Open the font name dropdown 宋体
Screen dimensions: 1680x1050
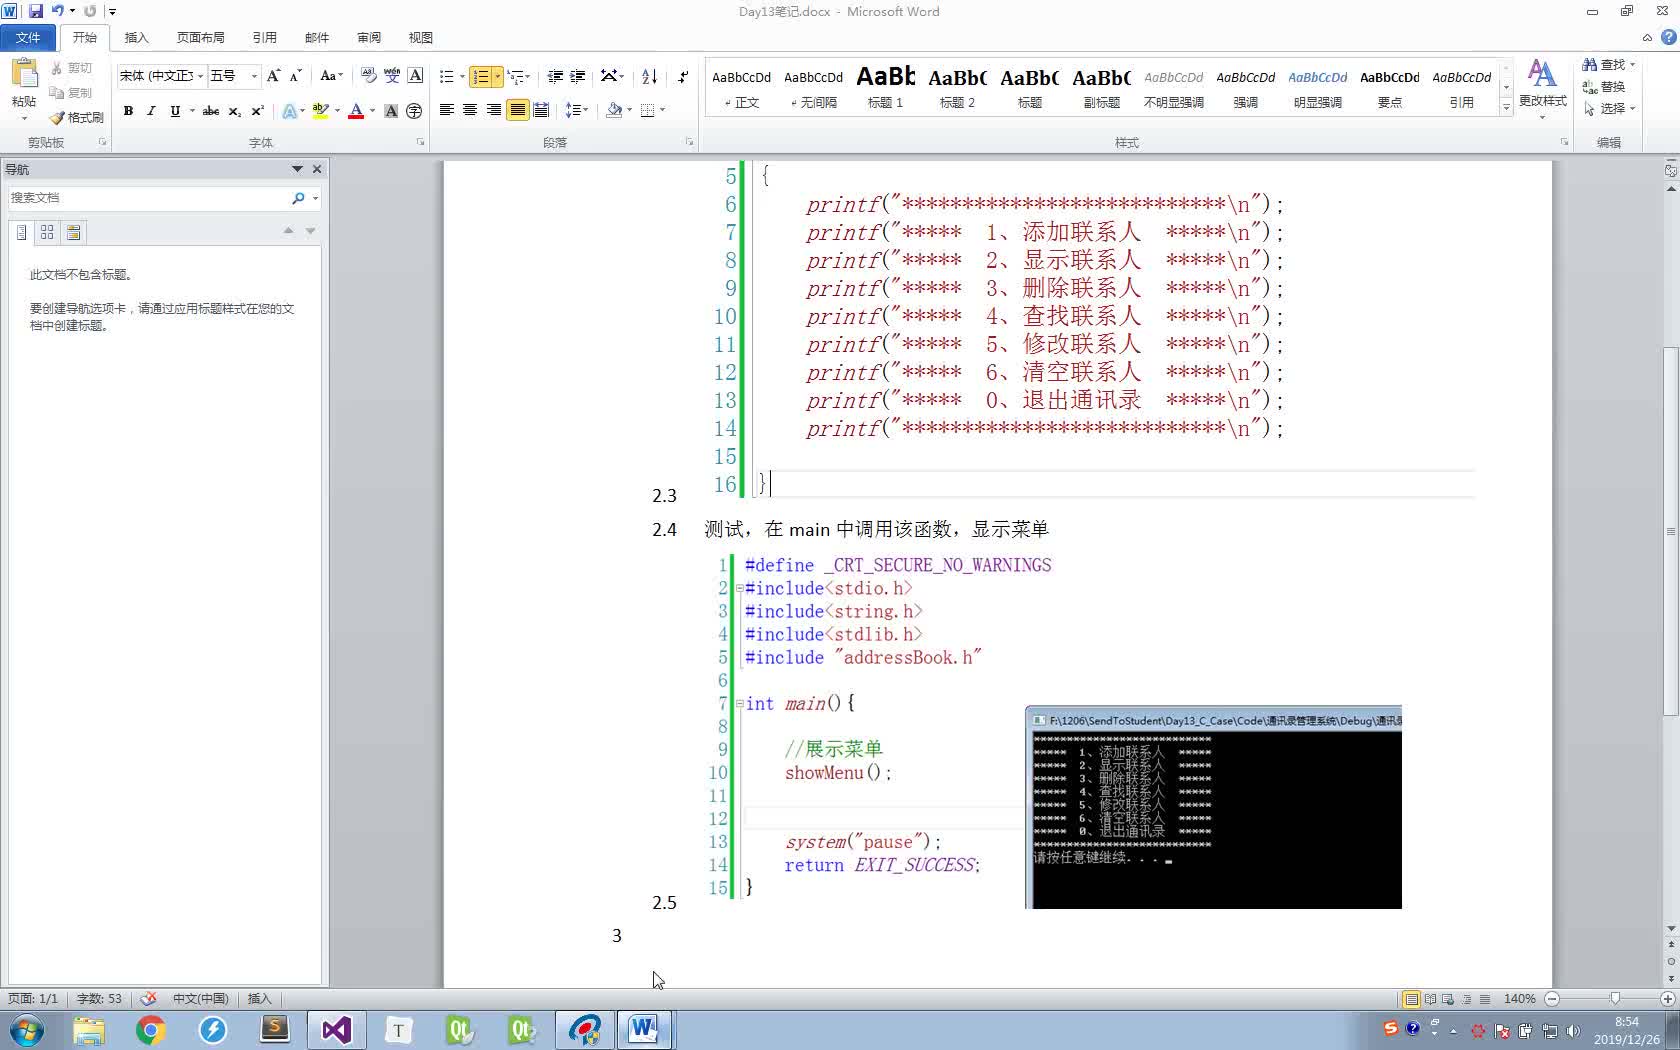coord(201,76)
